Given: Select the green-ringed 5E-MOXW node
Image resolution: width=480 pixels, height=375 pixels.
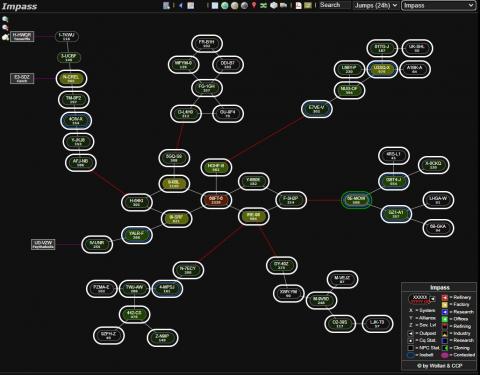Looking at the screenshot, I should coord(356,200).
